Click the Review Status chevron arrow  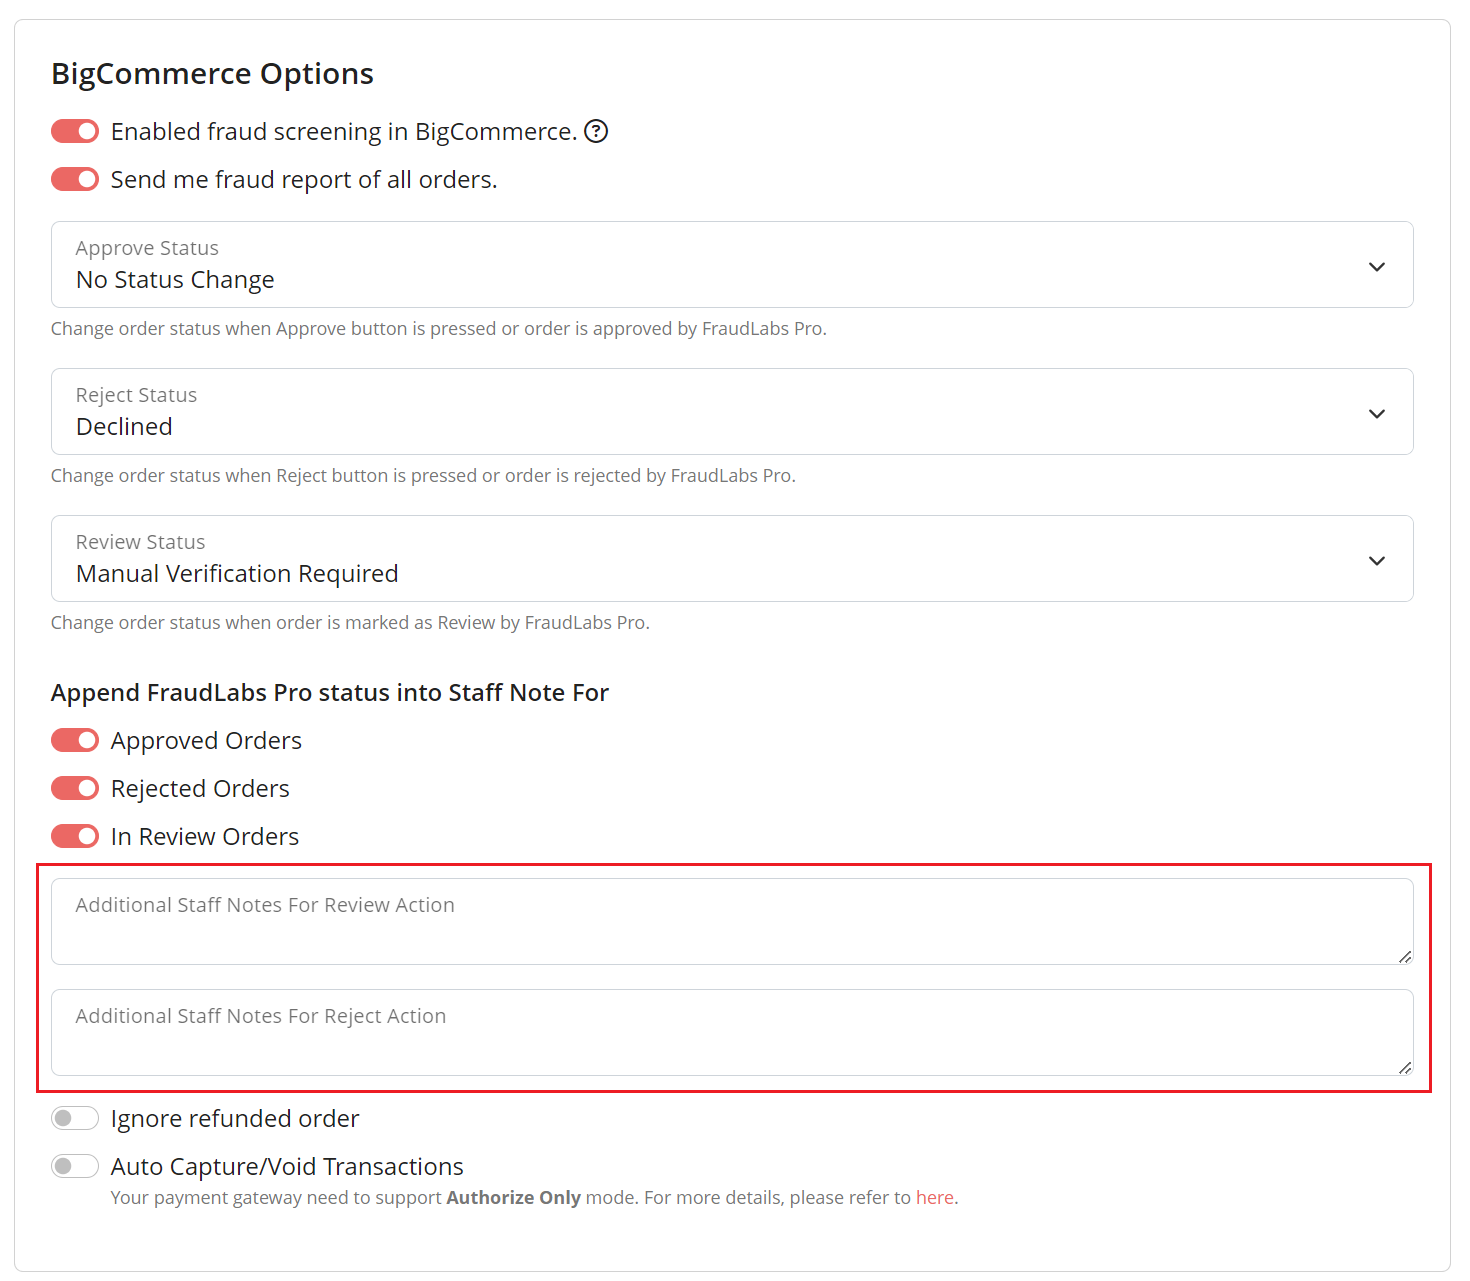(1377, 561)
